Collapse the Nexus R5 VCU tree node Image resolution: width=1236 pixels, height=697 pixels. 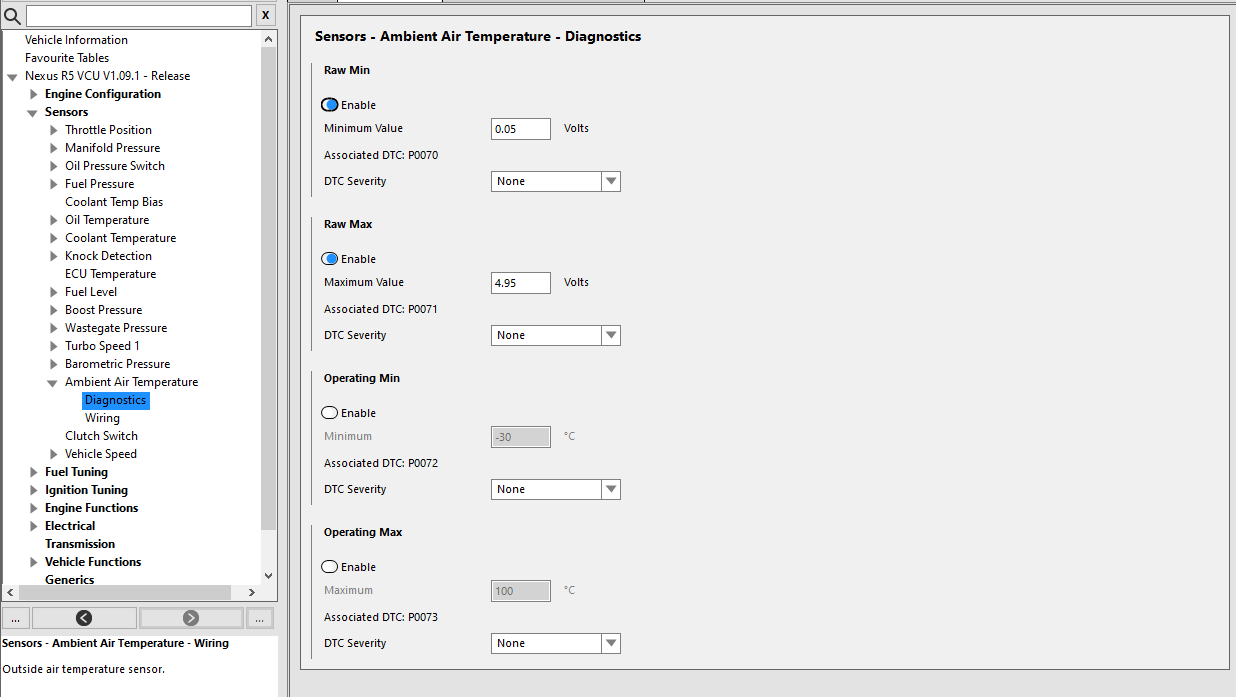tap(12, 77)
